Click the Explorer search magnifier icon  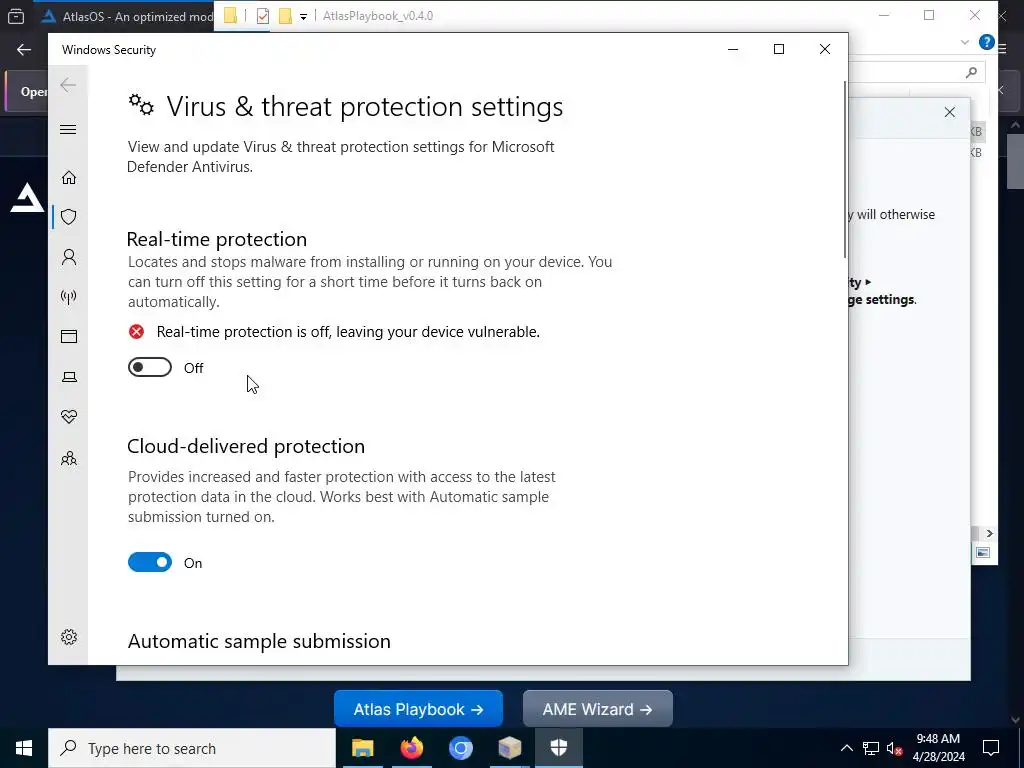(x=971, y=72)
